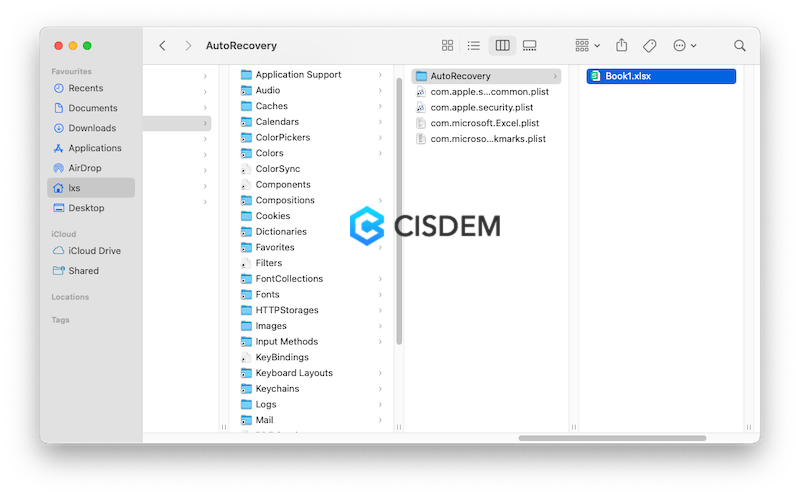Open the AutoRecovery folder

[460, 76]
